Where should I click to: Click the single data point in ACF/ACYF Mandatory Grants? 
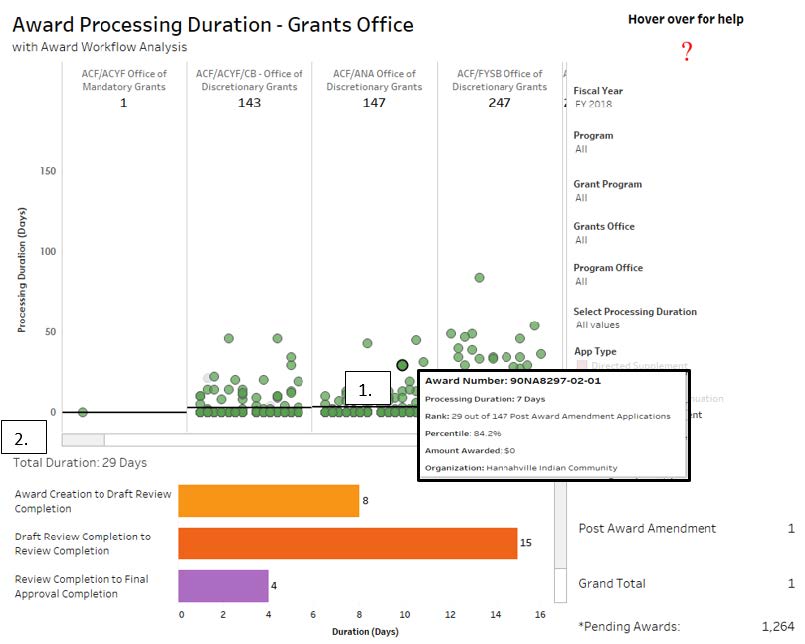click(83, 412)
